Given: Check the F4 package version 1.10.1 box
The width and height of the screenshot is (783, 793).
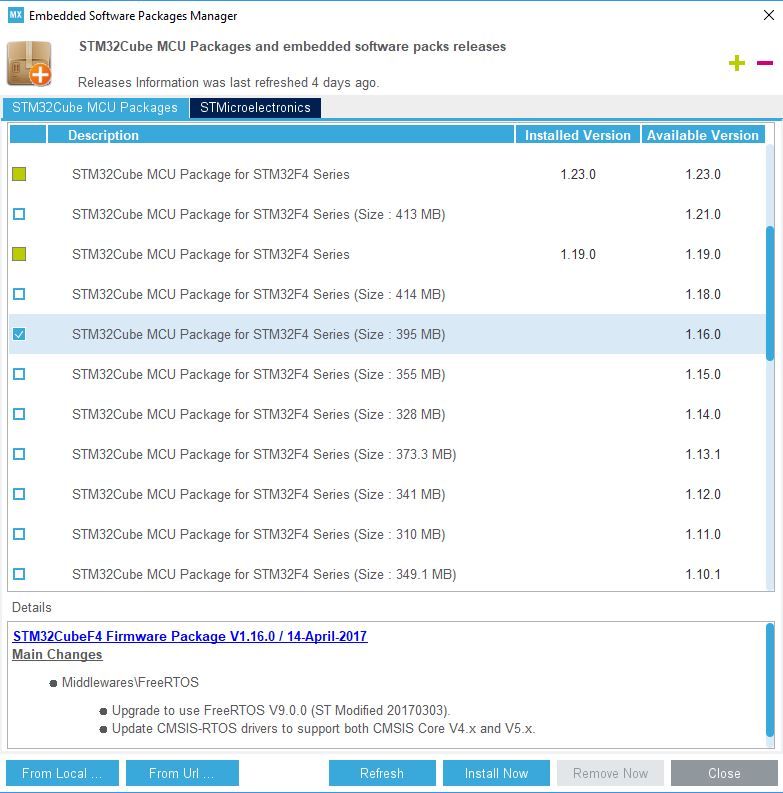Looking at the screenshot, I should pyautogui.click(x=19, y=574).
